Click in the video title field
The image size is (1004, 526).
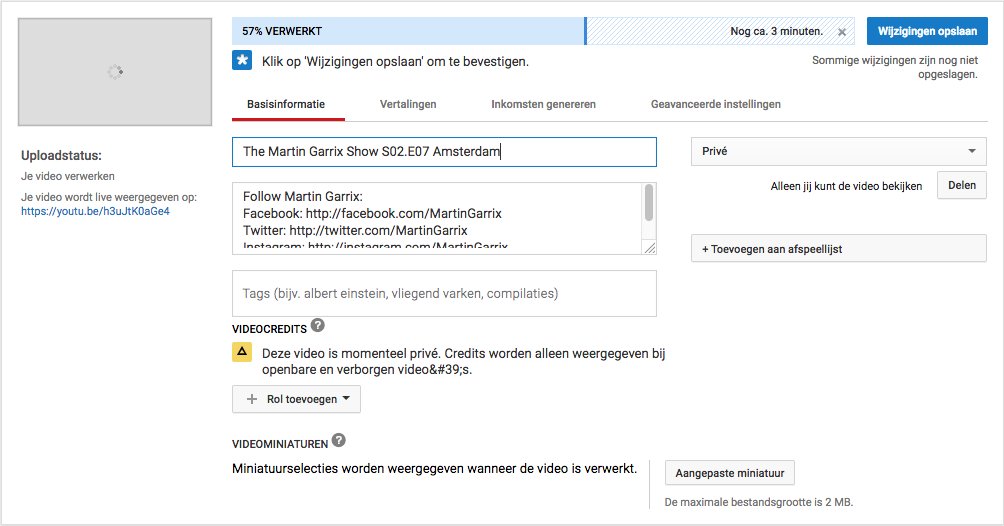[x=444, y=152]
